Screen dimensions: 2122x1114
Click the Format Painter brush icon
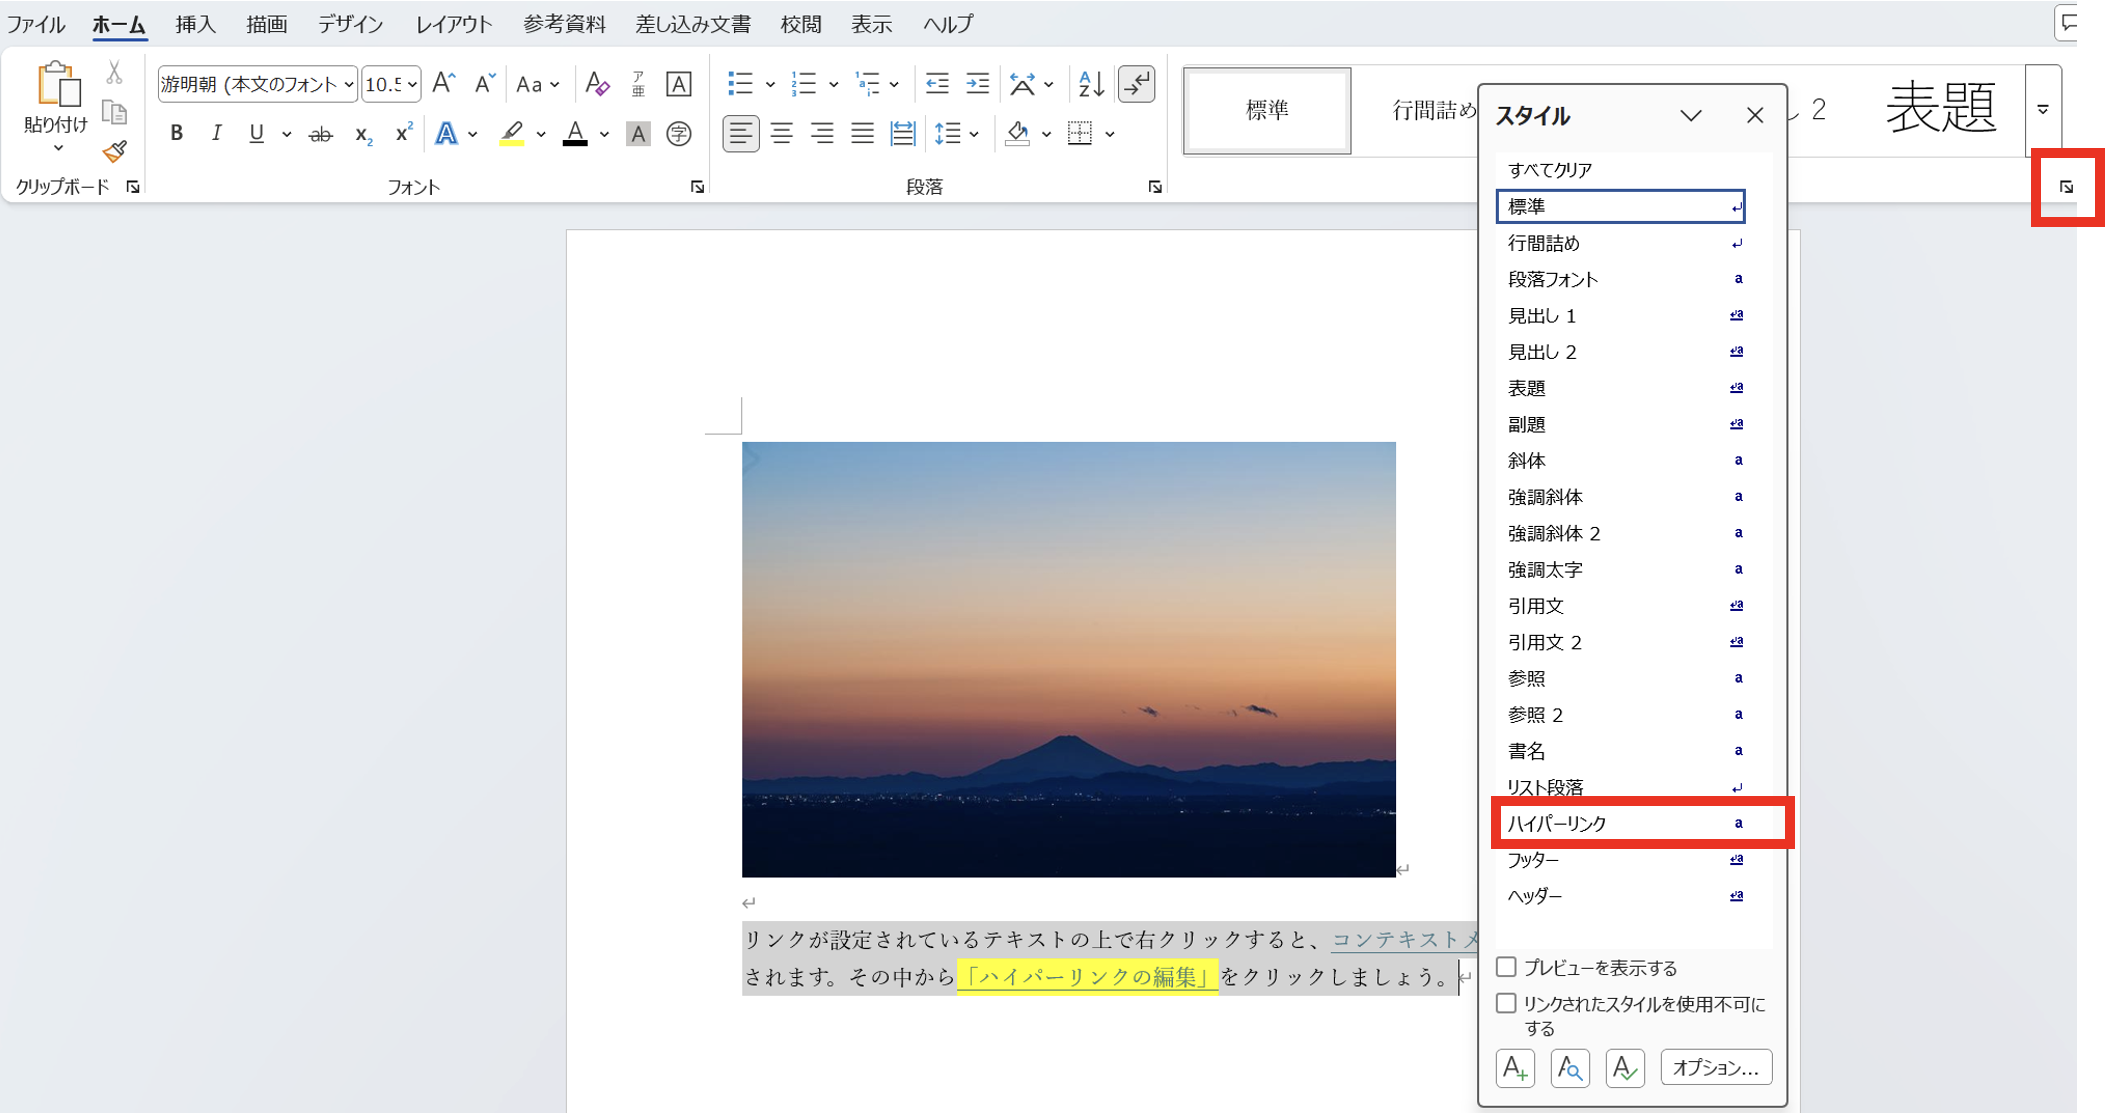pos(115,151)
